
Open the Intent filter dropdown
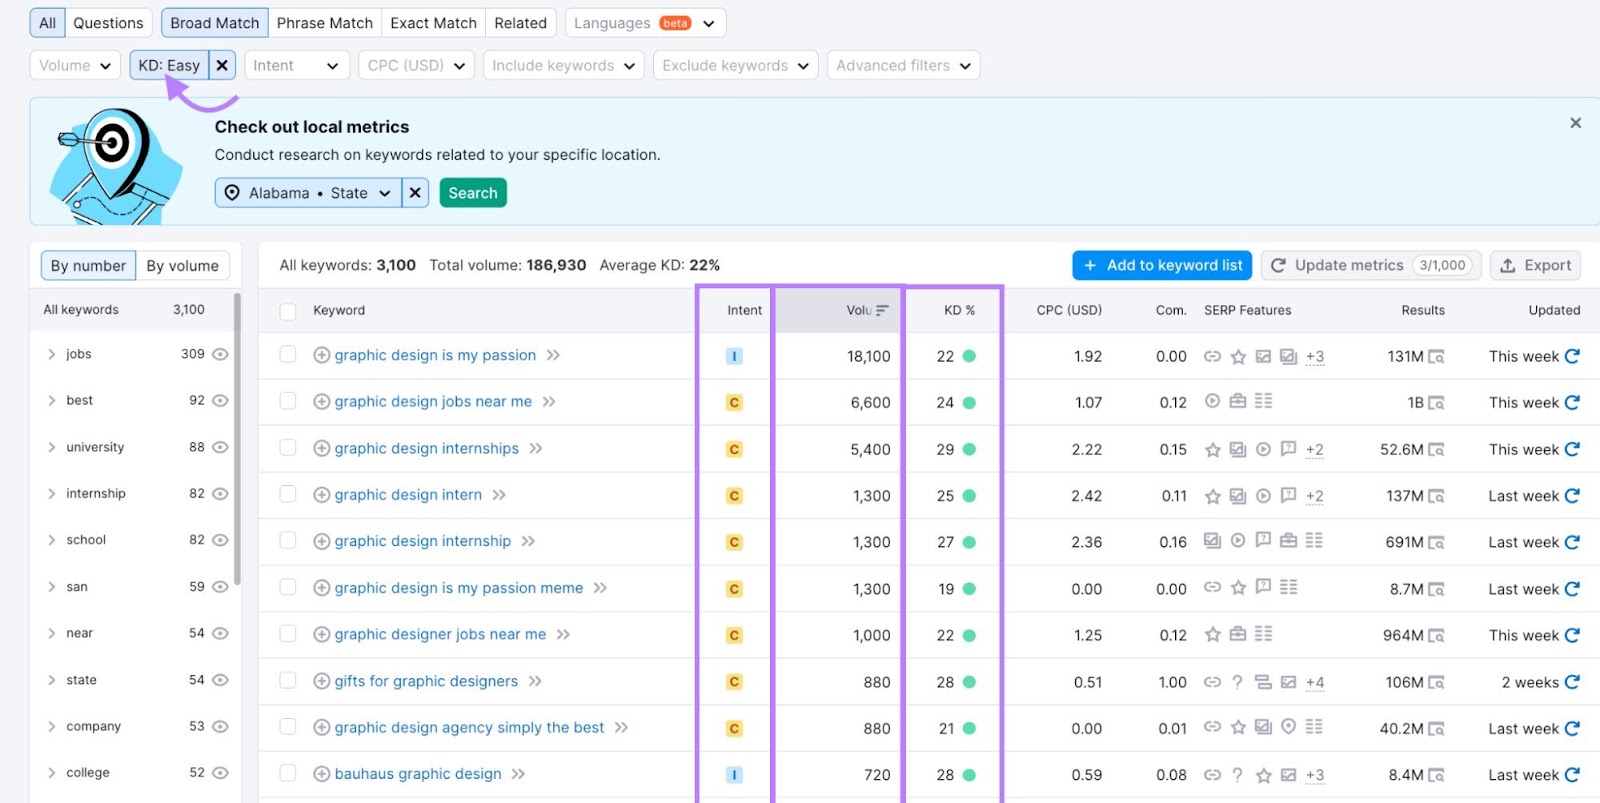(x=295, y=65)
